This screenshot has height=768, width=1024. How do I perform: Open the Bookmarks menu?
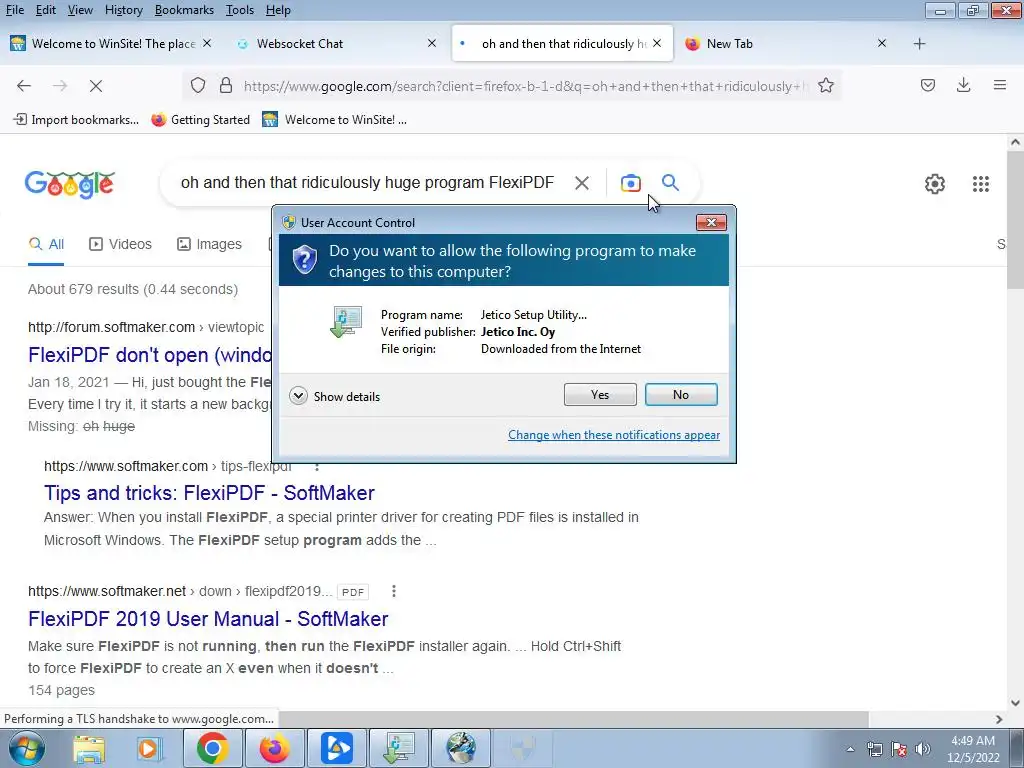pyautogui.click(x=184, y=10)
